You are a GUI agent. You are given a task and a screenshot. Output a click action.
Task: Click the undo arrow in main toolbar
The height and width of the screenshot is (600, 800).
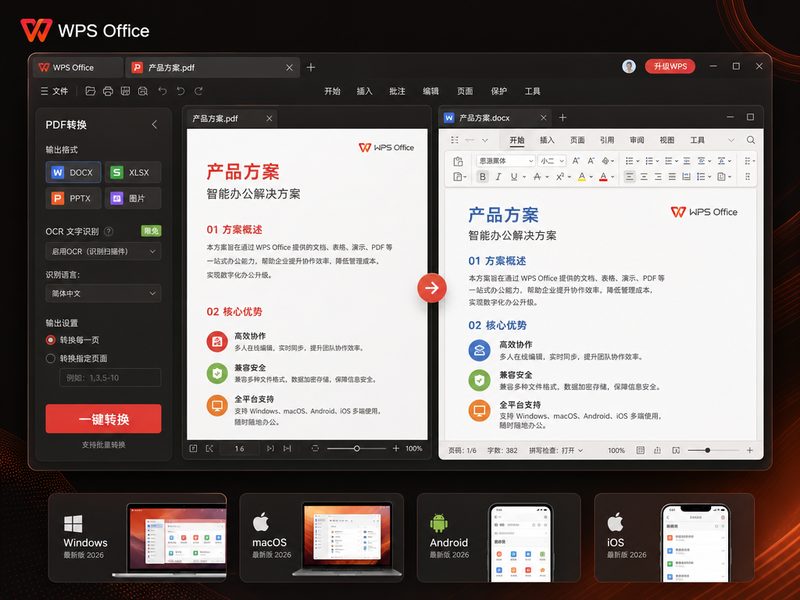tap(162, 91)
